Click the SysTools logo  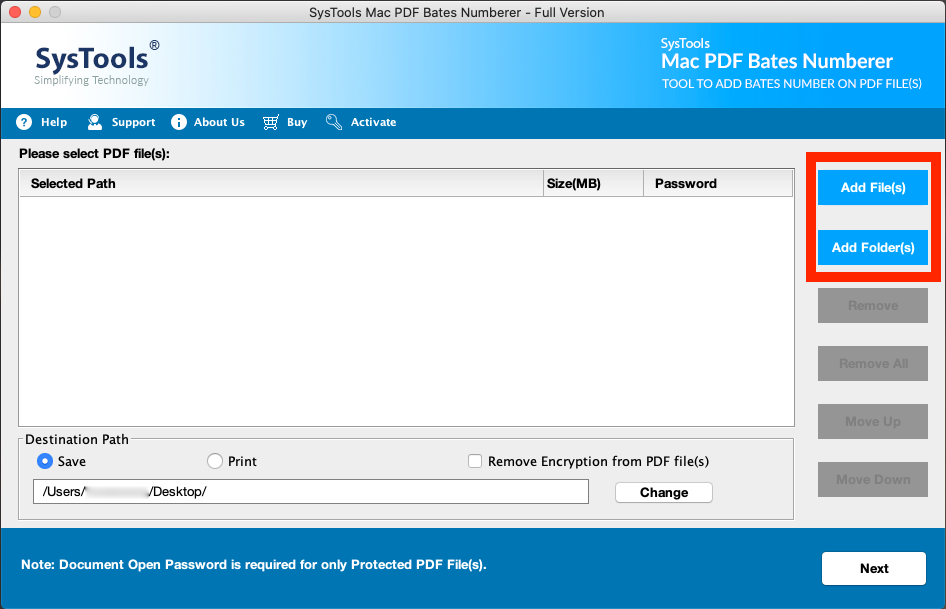click(x=97, y=63)
